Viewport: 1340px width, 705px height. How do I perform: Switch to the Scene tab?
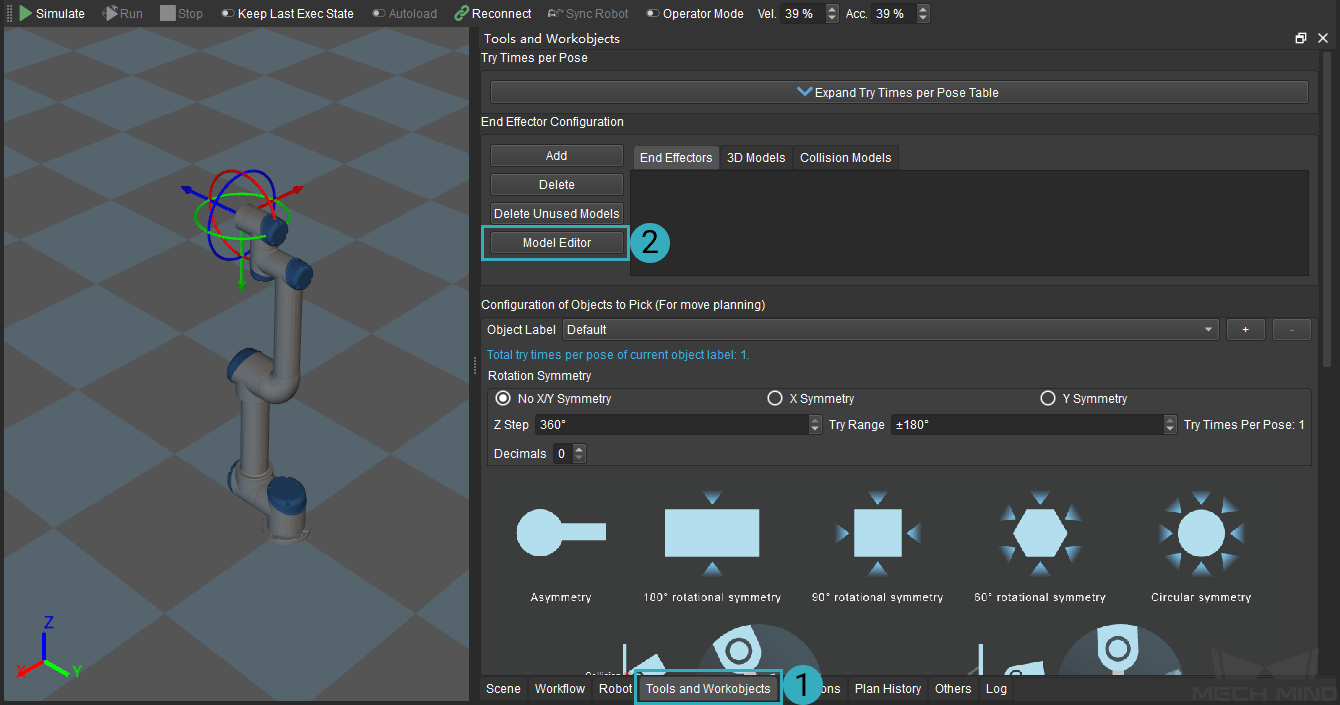[503, 689]
